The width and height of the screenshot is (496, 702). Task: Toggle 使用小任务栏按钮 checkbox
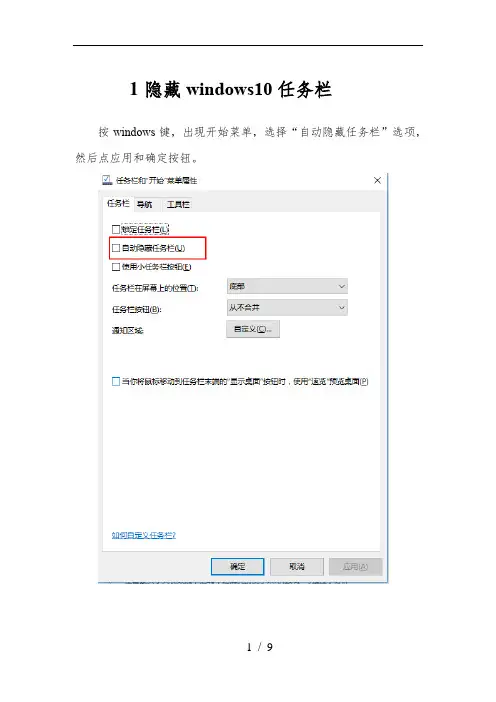(116, 267)
